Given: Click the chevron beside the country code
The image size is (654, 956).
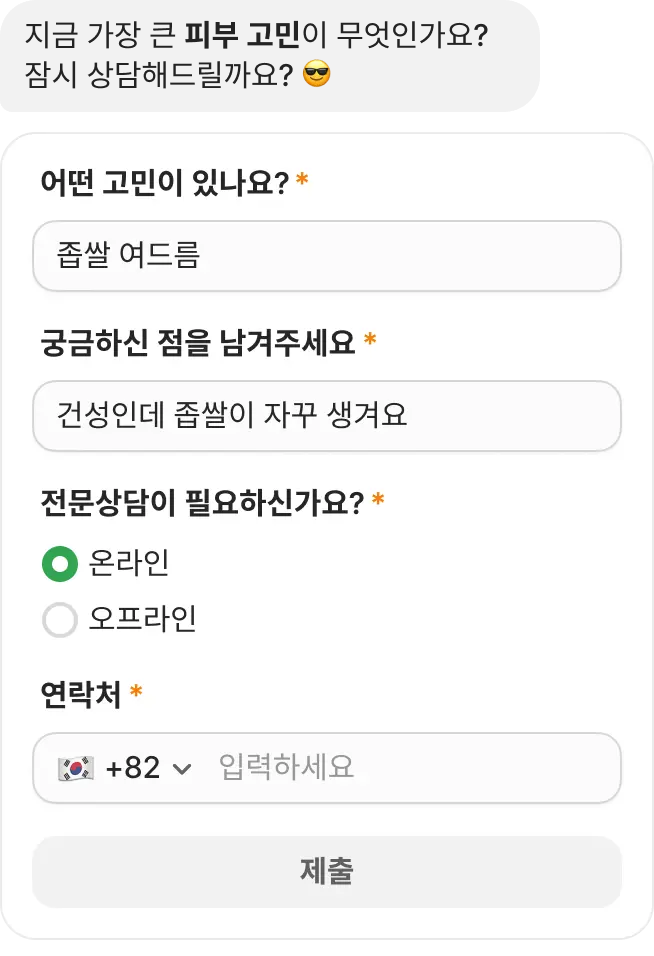Looking at the screenshot, I should [x=182, y=768].
